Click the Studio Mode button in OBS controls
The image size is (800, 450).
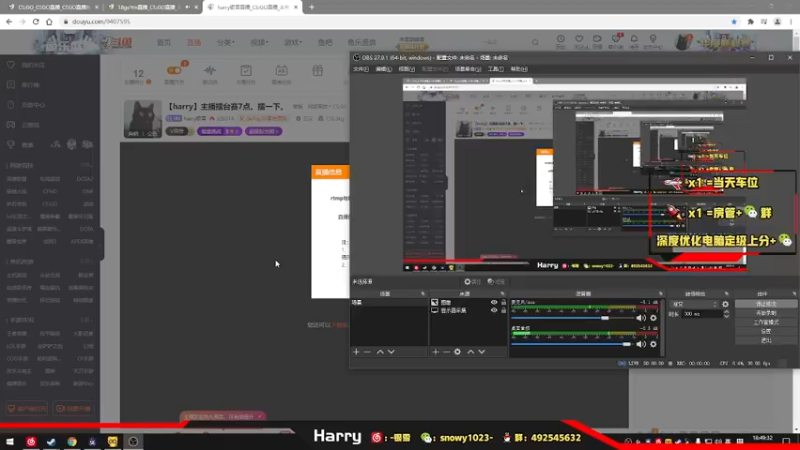(x=766, y=322)
